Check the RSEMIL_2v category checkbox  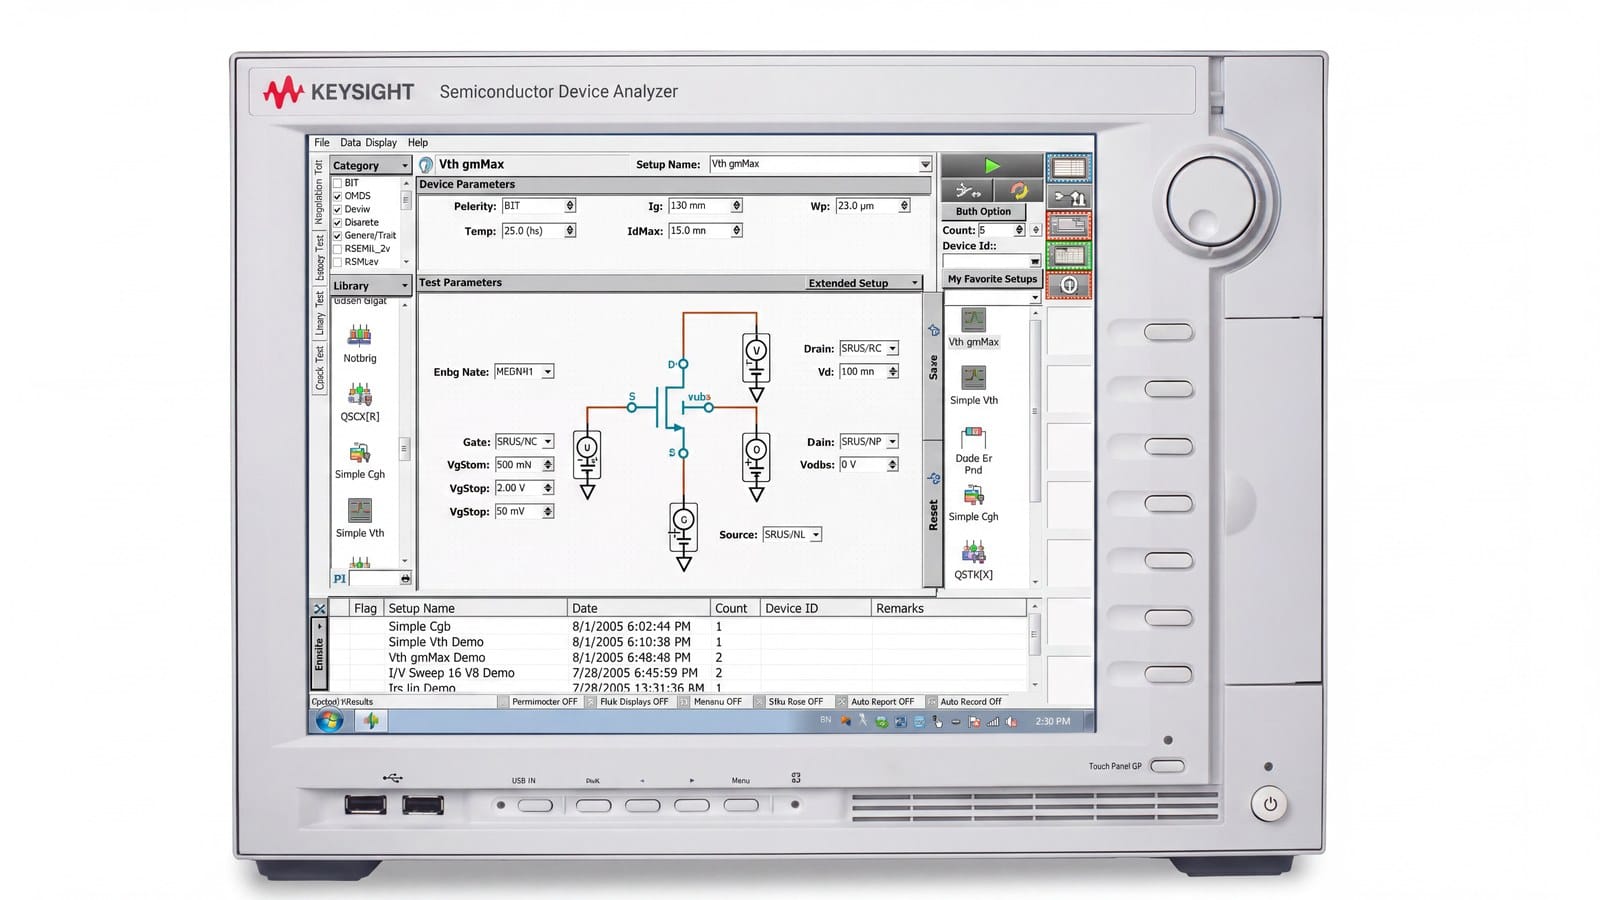[x=337, y=249]
